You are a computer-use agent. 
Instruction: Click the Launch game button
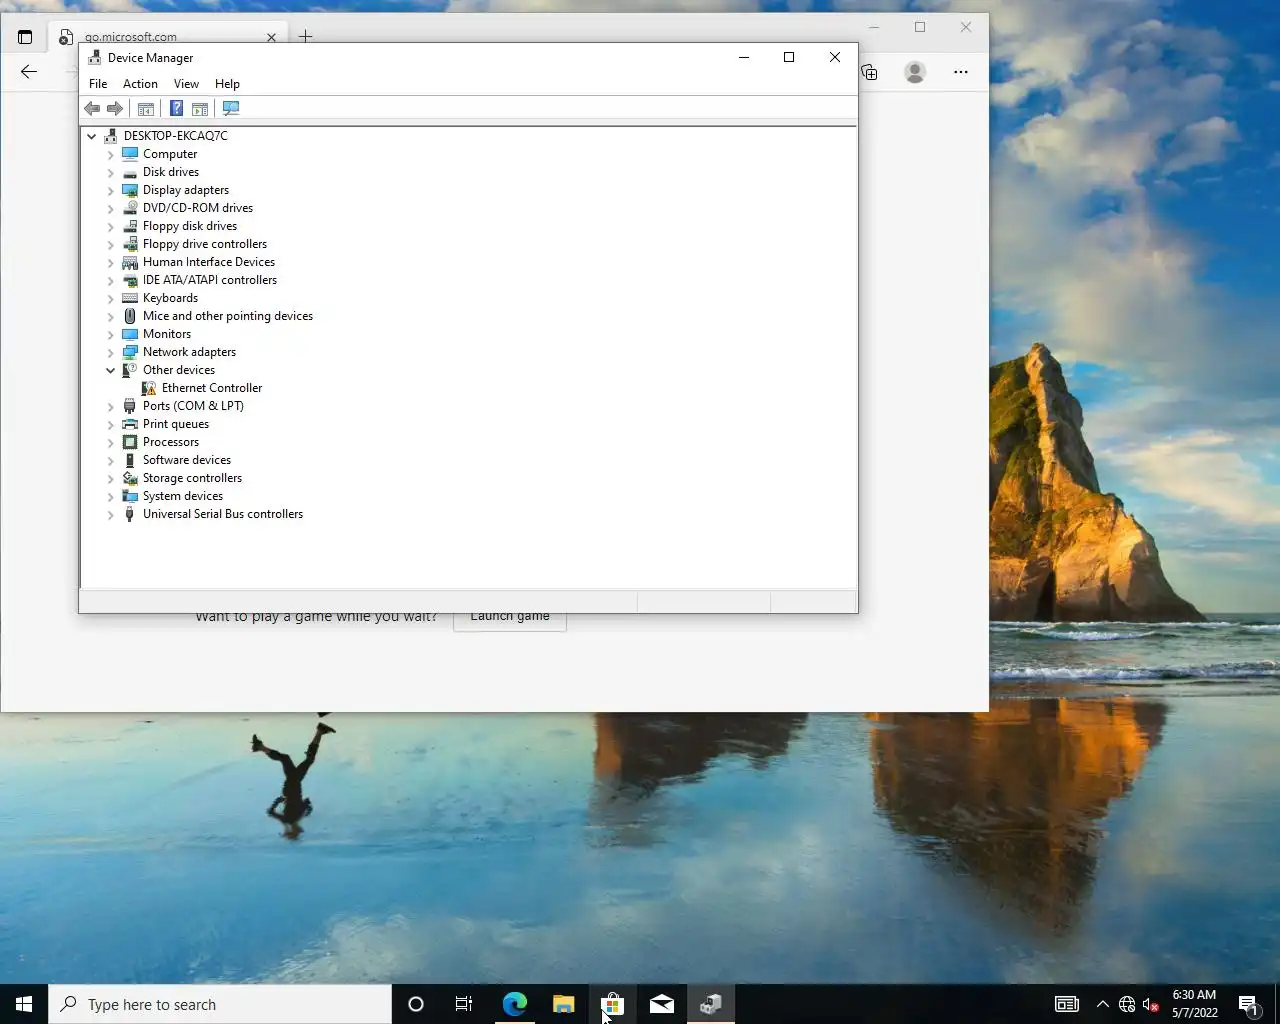[x=510, y=616]
